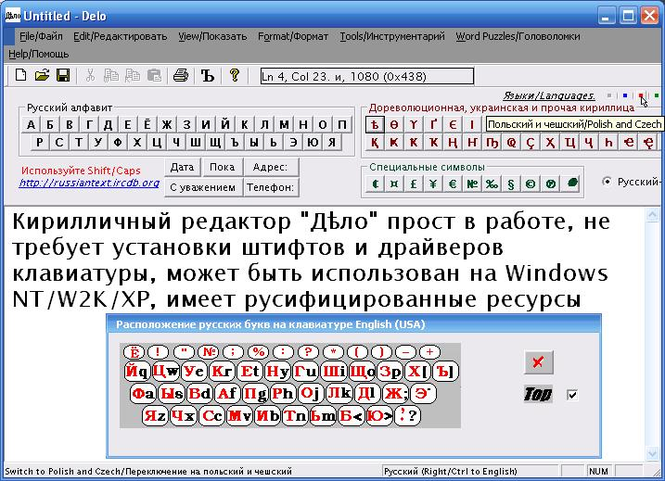Open the Help/Помощь menu
Viewport: 665px width, 481px height.
point(39,54)
